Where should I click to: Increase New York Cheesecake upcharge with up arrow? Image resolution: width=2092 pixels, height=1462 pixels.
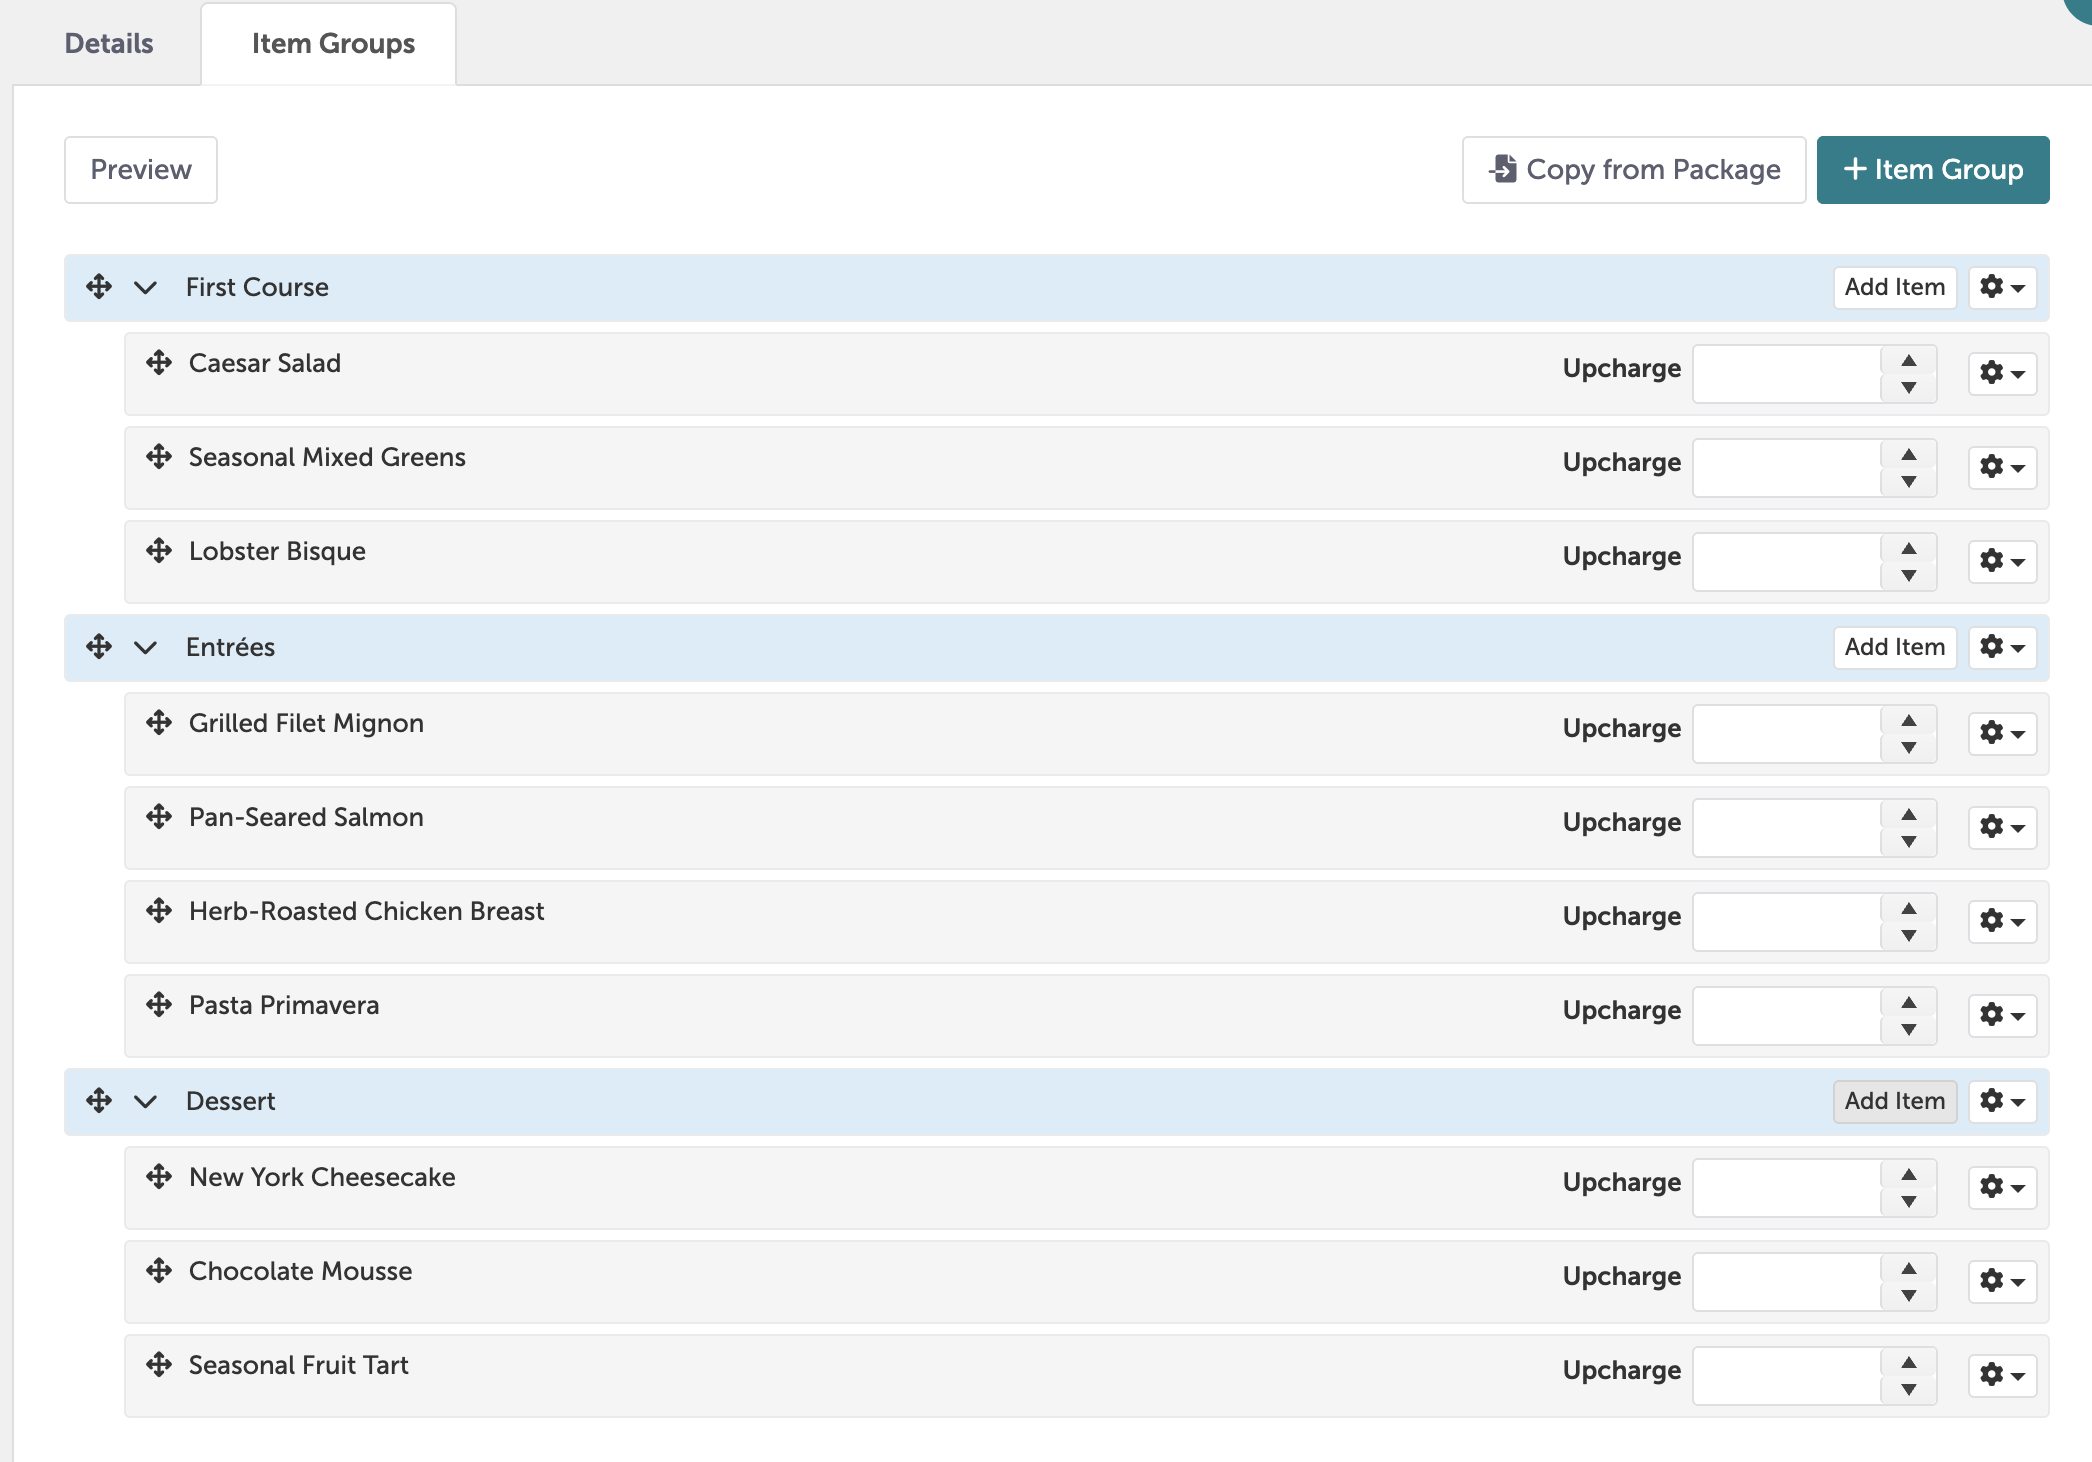click(x=1909, y=1174)
